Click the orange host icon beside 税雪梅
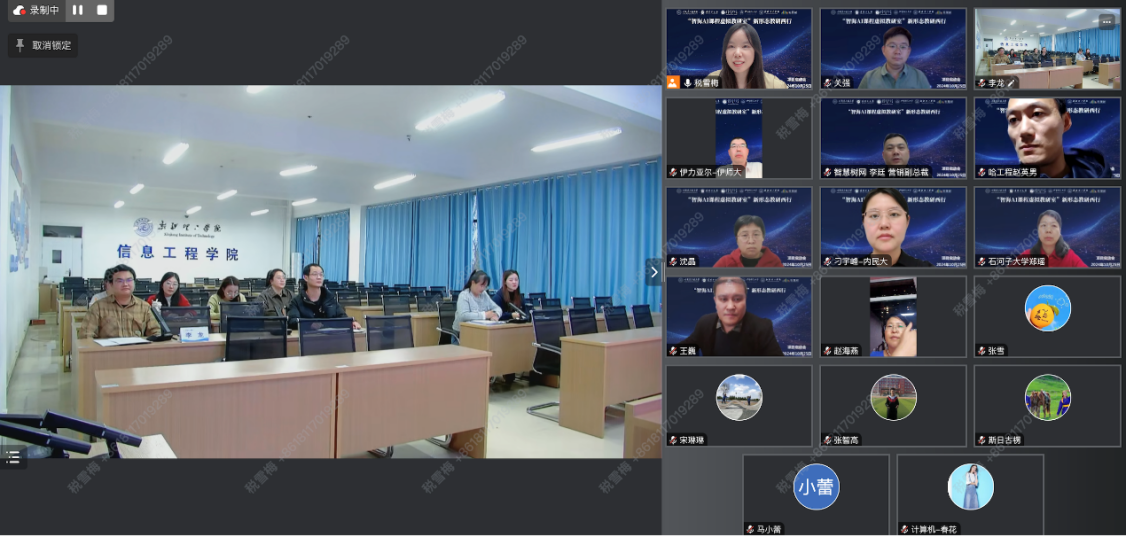Screen dimensions: 1126x537 click(673, 83)
